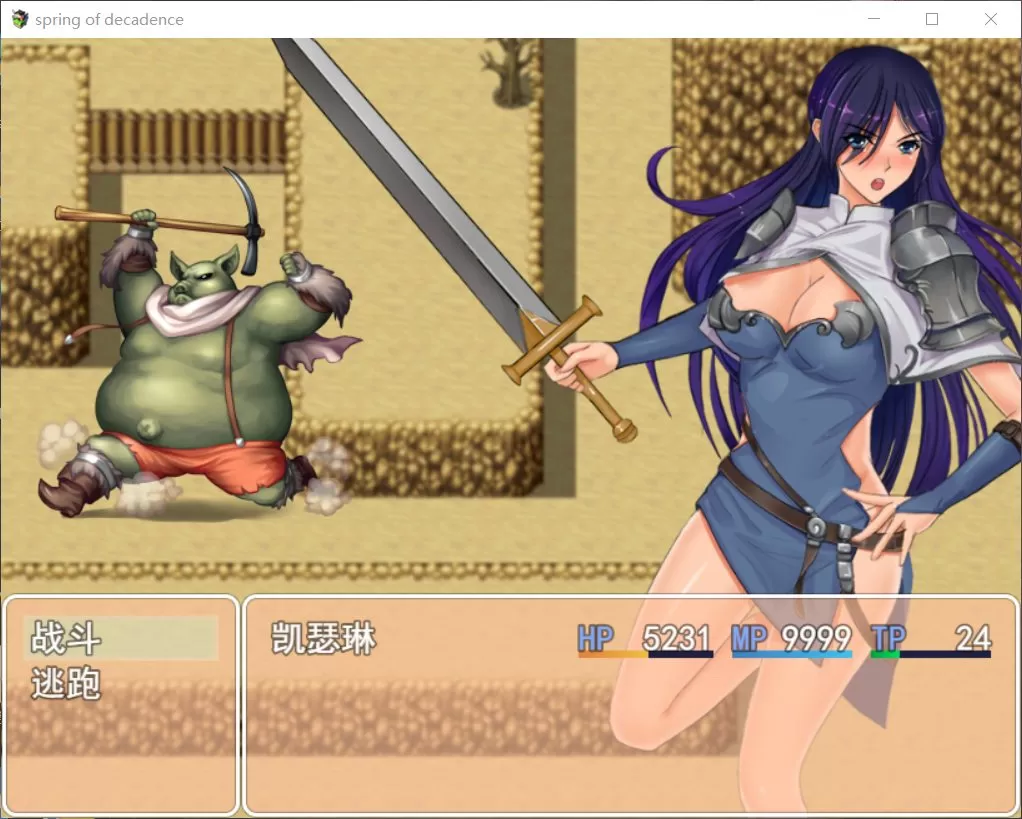Viewport: 1022px width, 819px height.
Task: Click the HP value 5231
Action: (x=676, y=638)
